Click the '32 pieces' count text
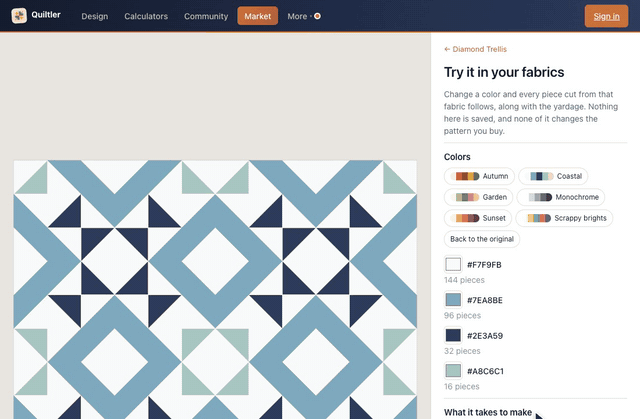 click(x=462, y=351)
